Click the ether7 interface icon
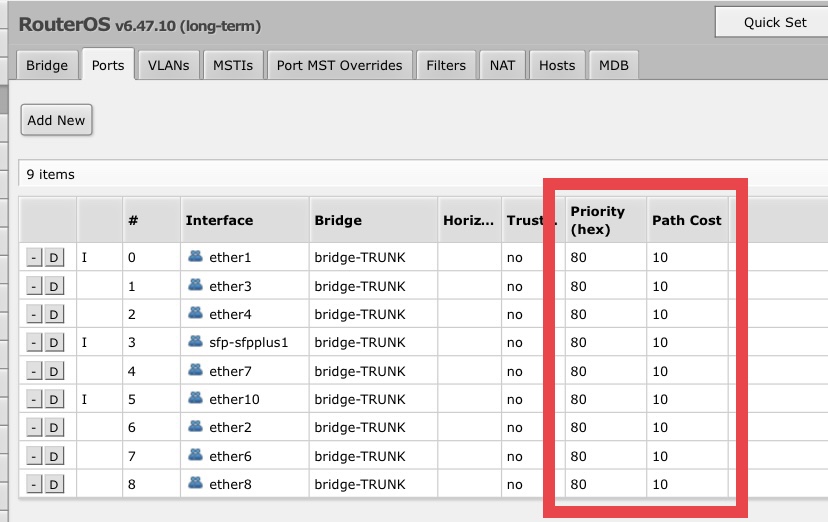The height and width of the screenshot is (522, 828). [195, 370]
